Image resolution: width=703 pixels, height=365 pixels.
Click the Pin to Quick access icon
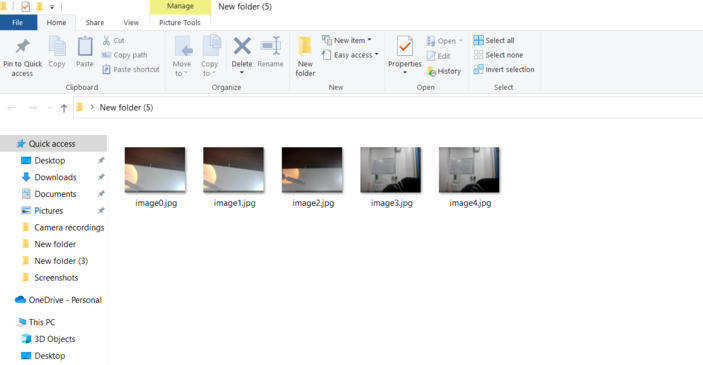22,46
